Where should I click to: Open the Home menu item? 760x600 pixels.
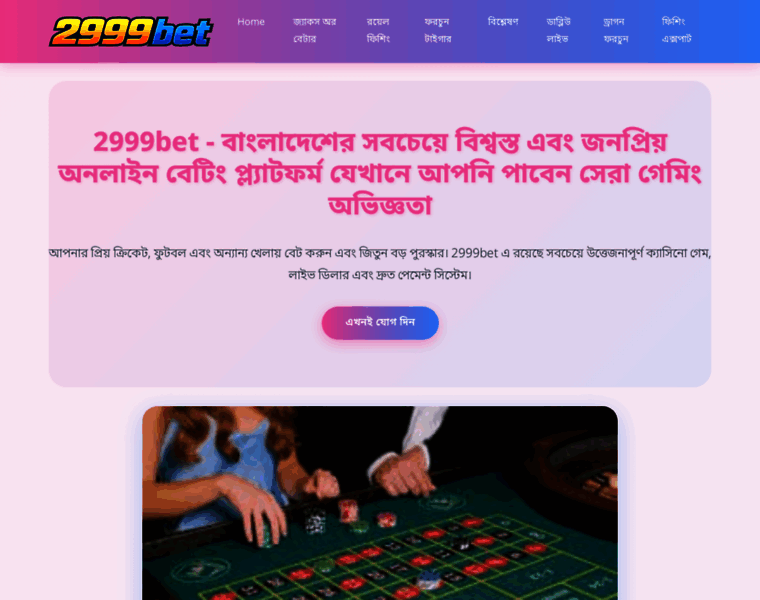[251, 22]
